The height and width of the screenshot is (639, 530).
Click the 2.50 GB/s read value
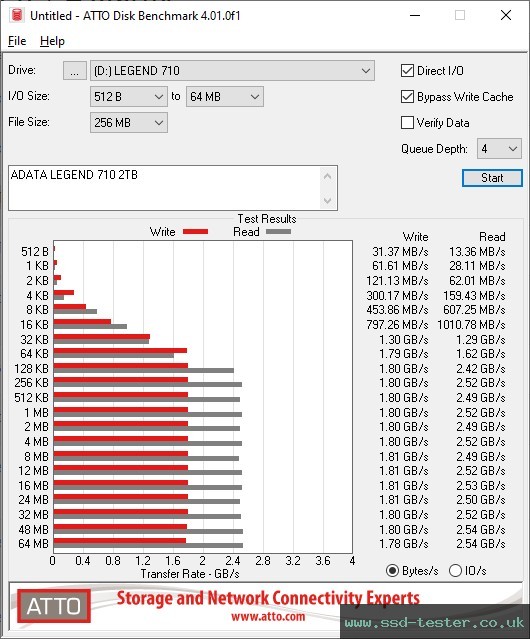point(481,500)
